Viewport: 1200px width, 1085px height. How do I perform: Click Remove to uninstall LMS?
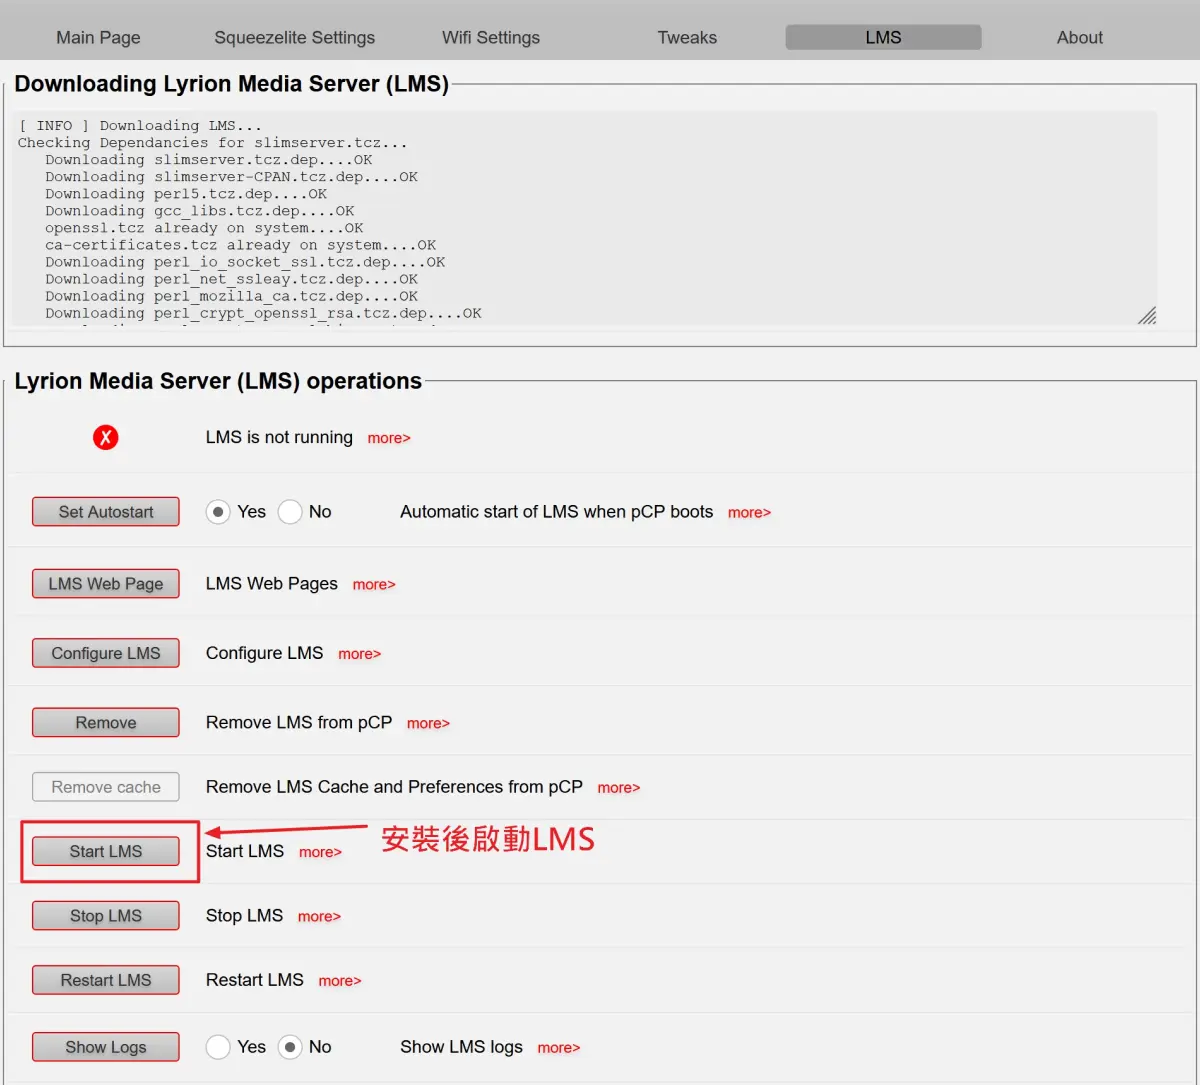(106, 723)
